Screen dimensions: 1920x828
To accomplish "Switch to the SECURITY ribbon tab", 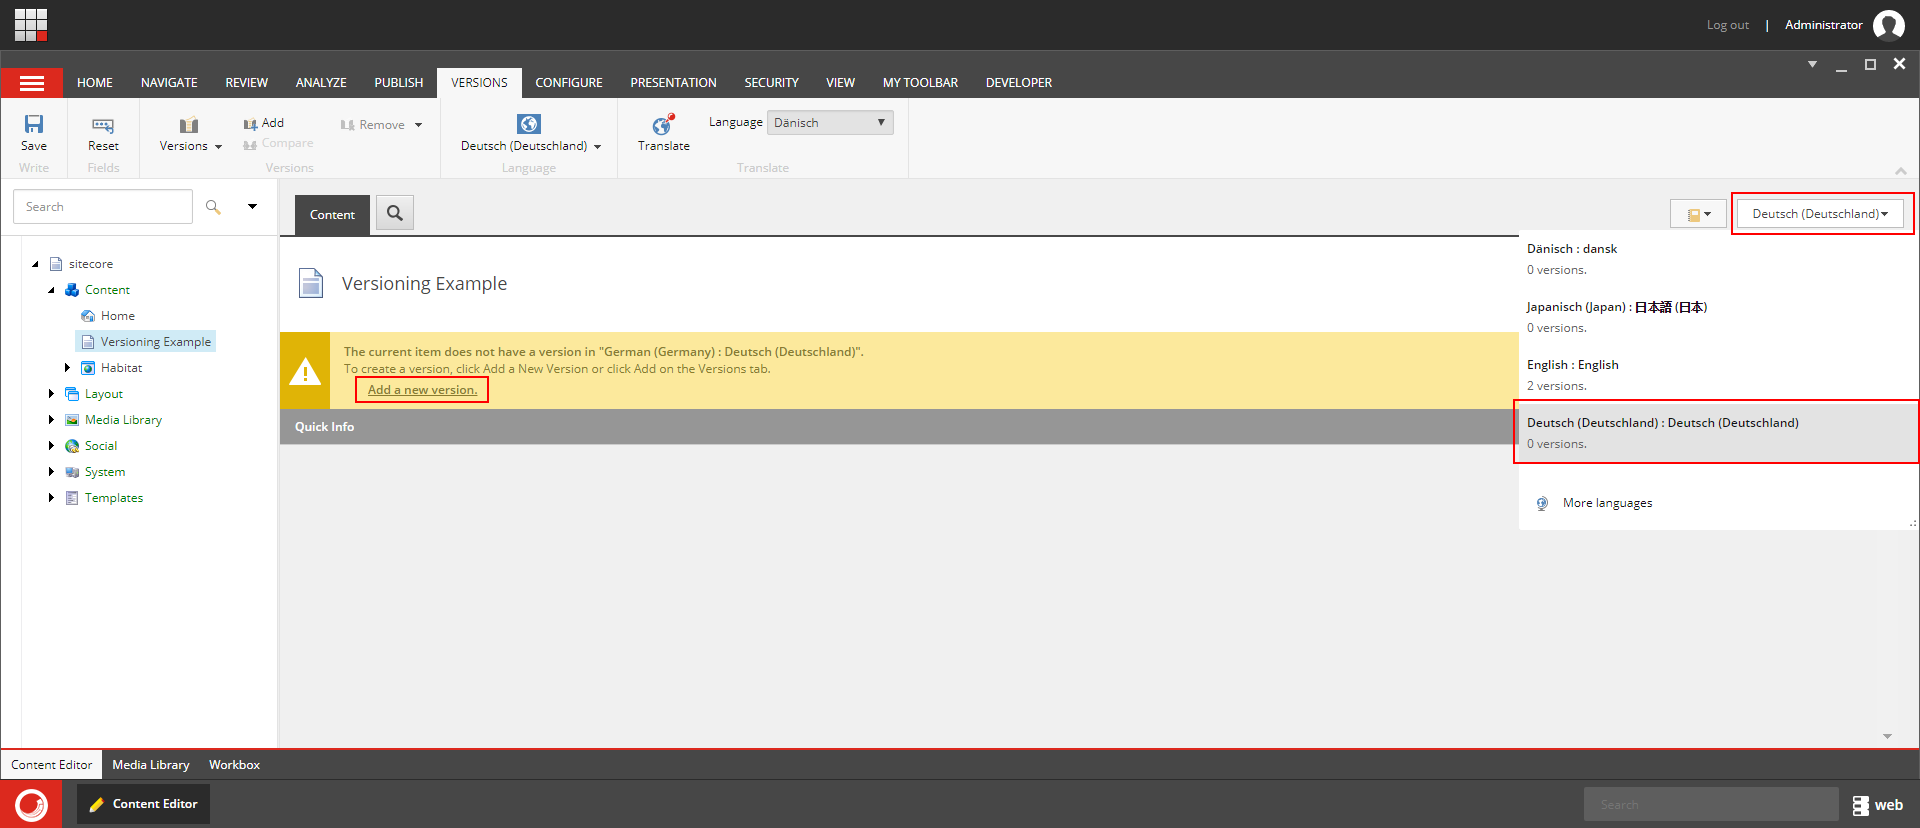I will pyautogui.click(x=771, y=83).
